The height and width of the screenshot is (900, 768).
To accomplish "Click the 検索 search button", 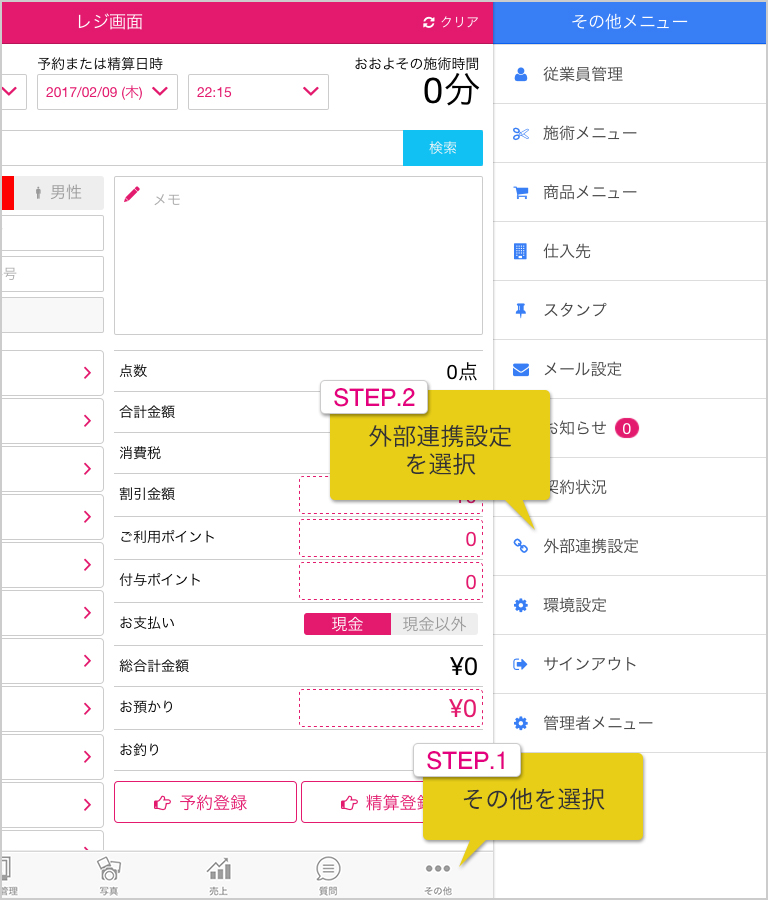I will pyautogui.click(x=443, y=148).
